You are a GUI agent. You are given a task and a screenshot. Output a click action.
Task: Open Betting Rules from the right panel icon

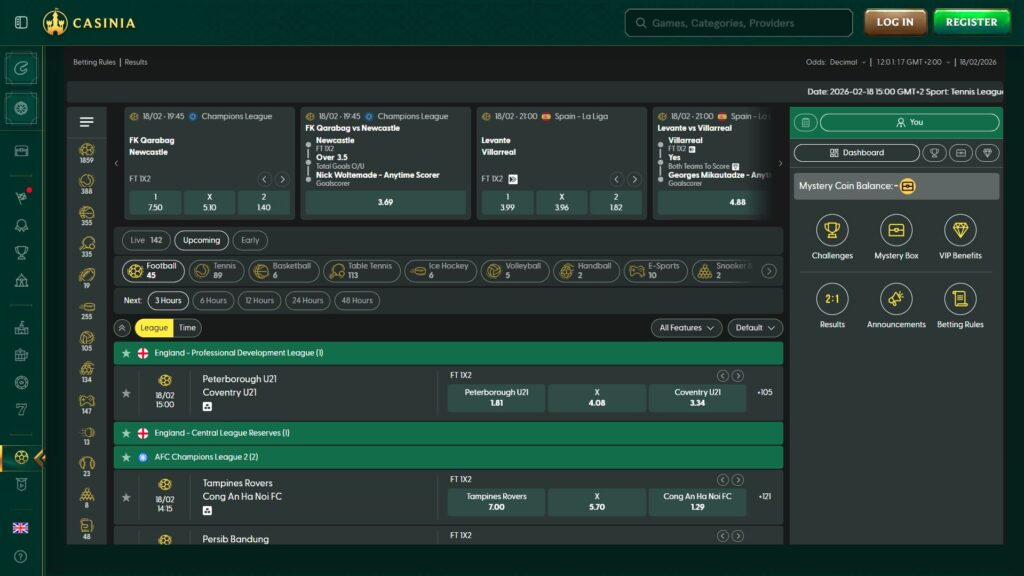click(x=959, y=301)
